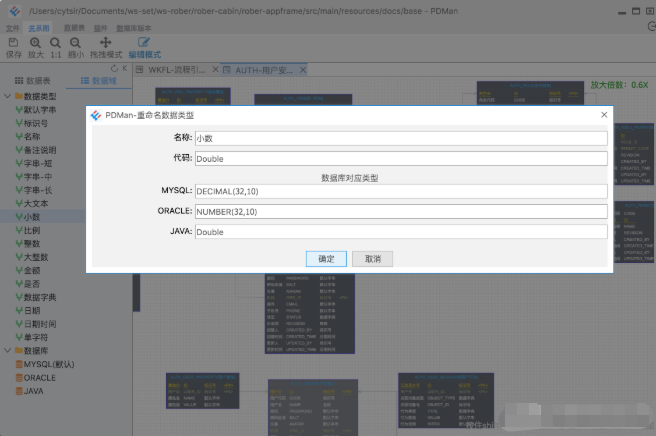The width and height of the screenshot is (656, 436).
Task: Click the zoom out (缩小) magnifier icon
Action: click(75, 42)
